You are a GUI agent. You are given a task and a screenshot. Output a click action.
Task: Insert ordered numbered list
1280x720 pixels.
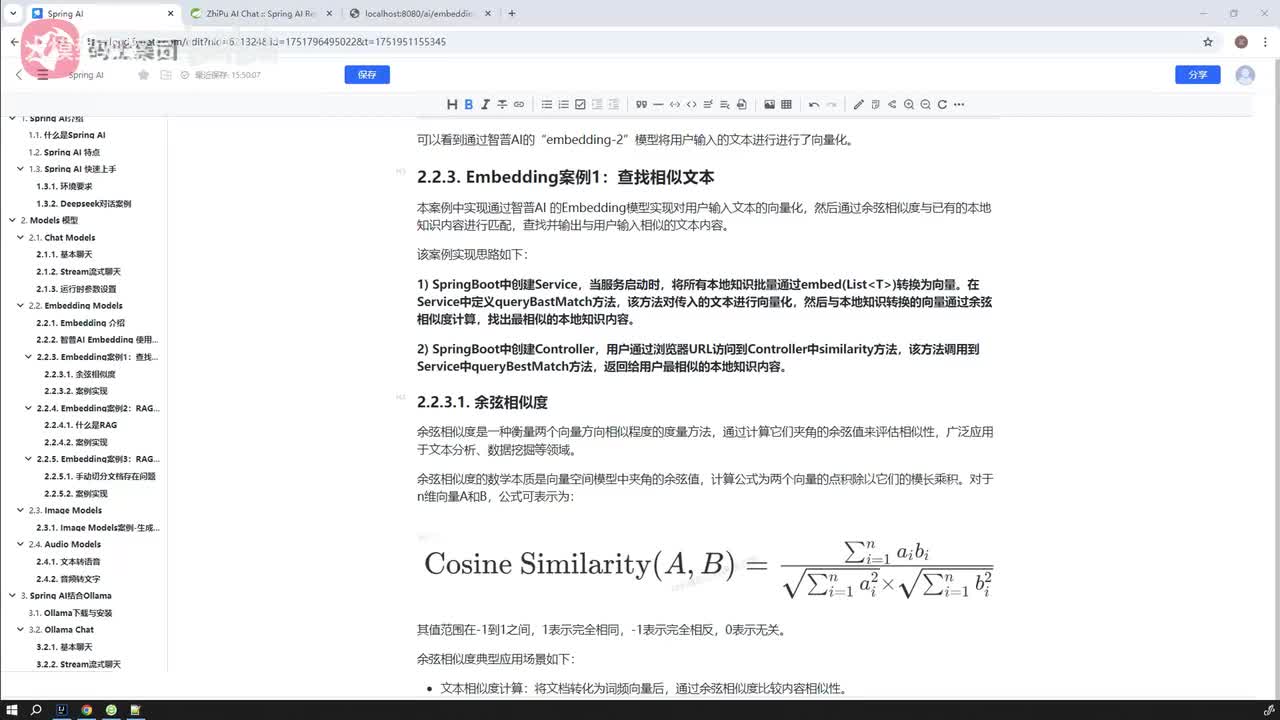point(563,104)
